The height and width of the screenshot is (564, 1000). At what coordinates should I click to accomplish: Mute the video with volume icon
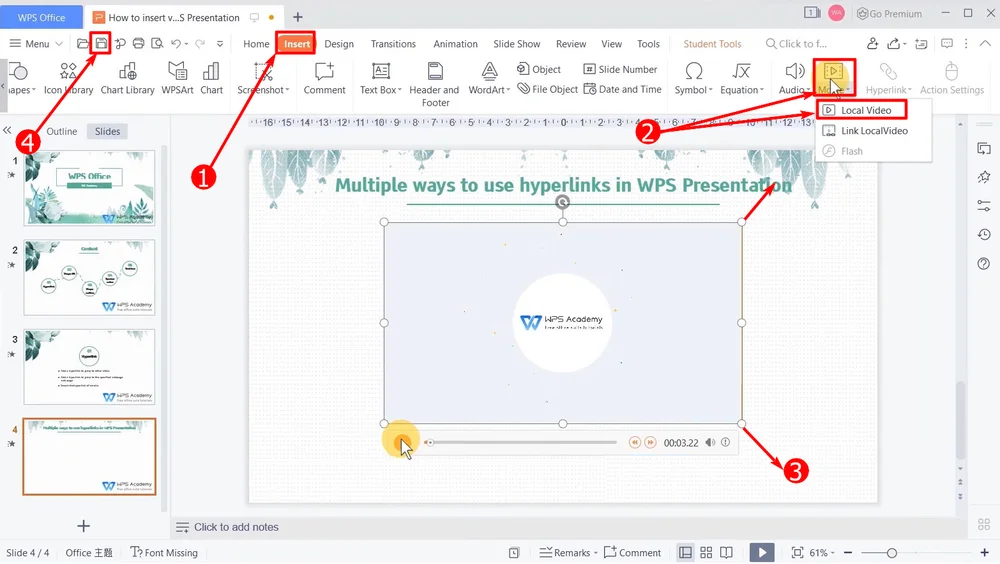tap(710, 442)
